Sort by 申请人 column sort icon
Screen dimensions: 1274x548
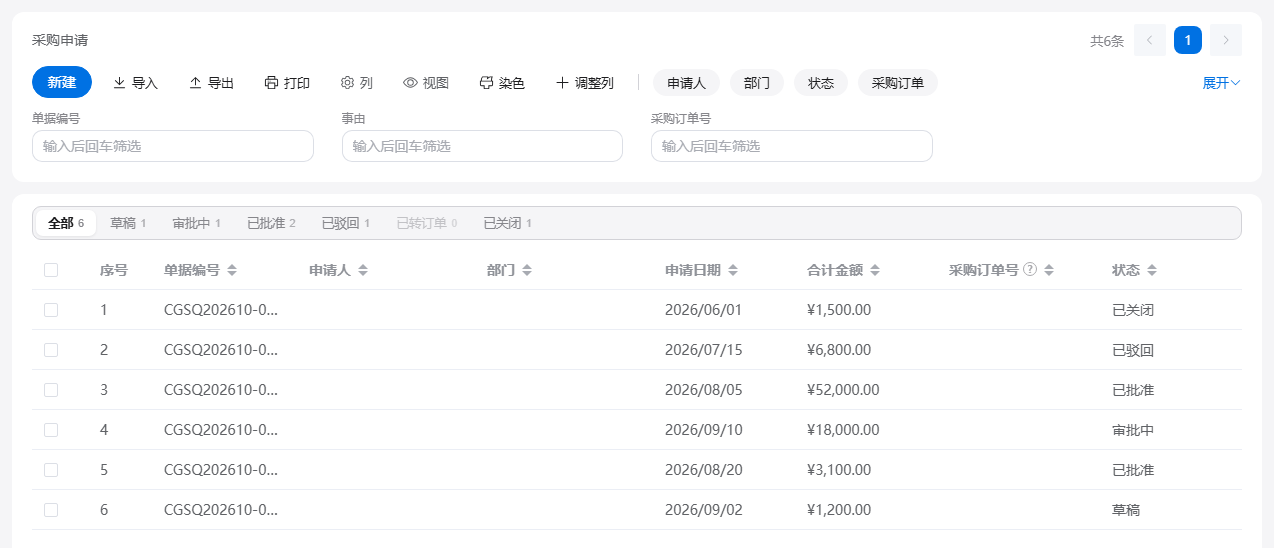(363, 270)
